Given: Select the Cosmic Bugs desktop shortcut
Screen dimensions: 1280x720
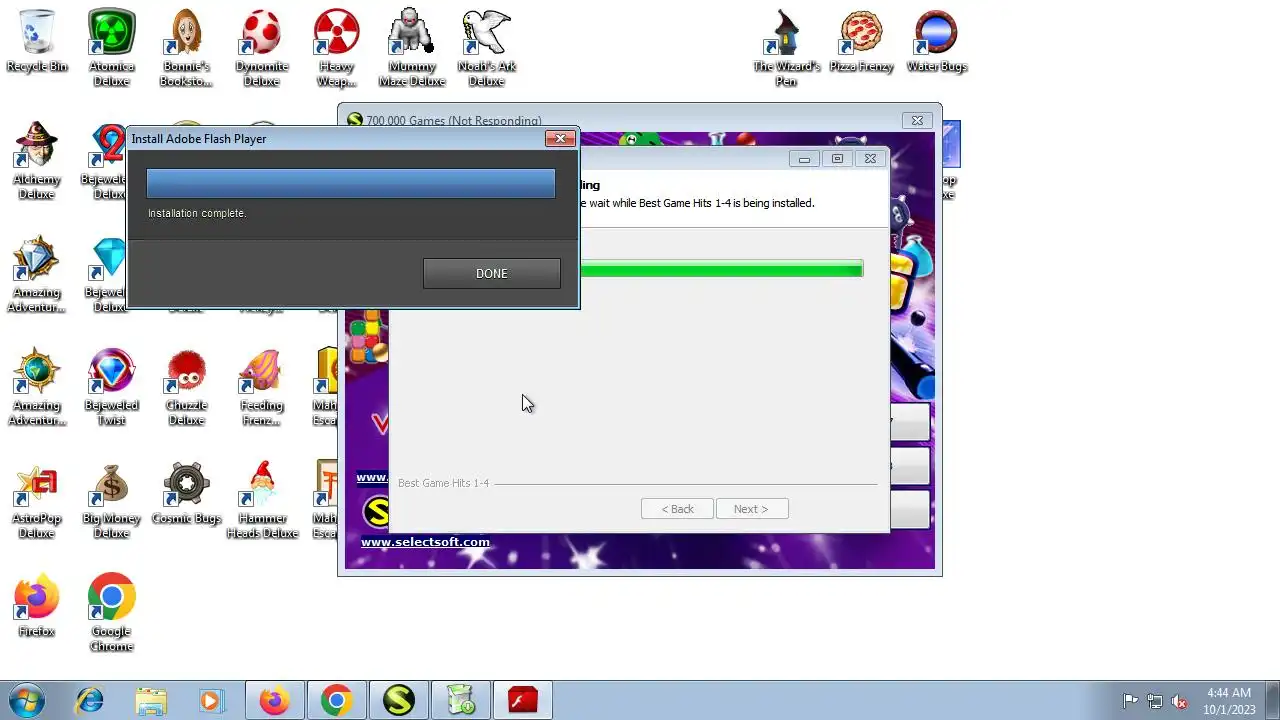Looking at the screenshot, I should click(x=186, y=494).
